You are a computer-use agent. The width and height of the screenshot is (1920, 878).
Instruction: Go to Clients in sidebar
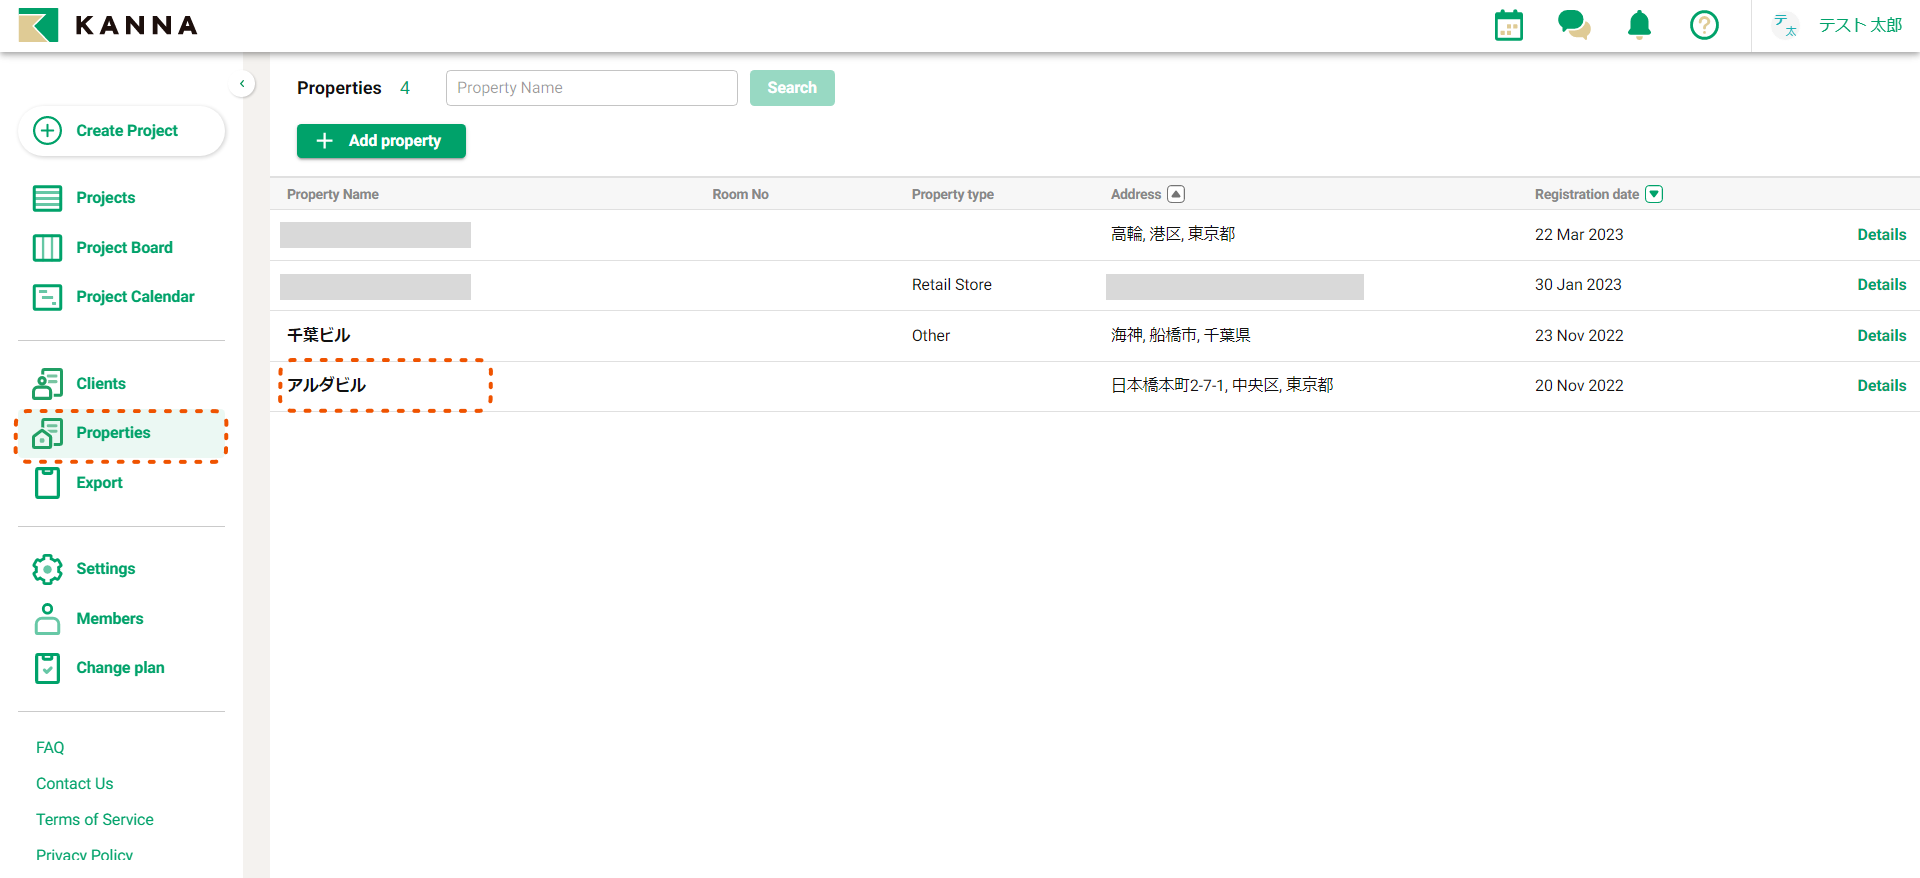100,384
